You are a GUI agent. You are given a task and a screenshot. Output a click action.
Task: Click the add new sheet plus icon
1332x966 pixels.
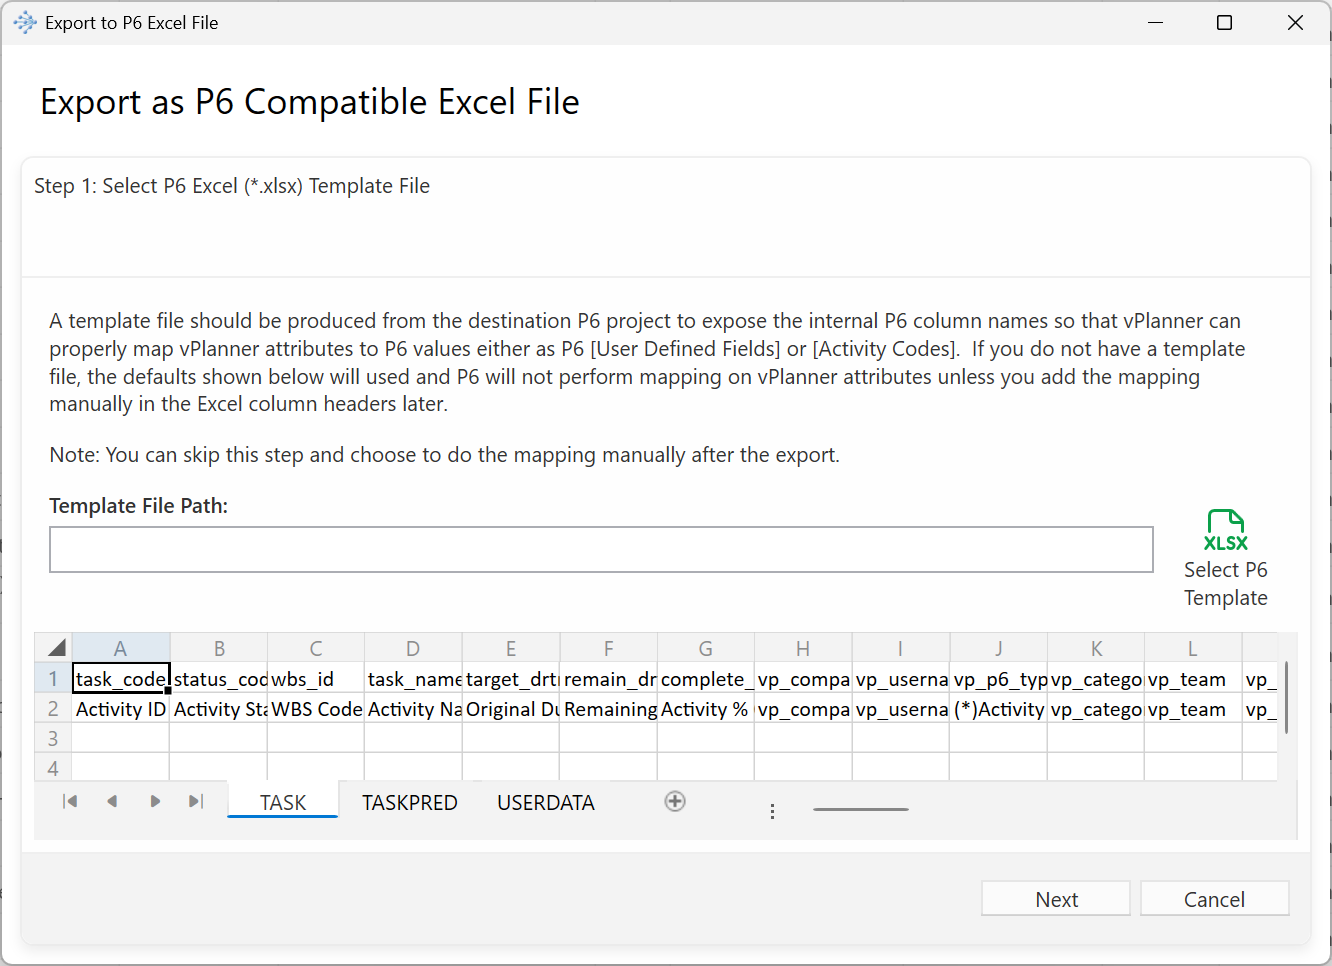[x=675, y=801]
